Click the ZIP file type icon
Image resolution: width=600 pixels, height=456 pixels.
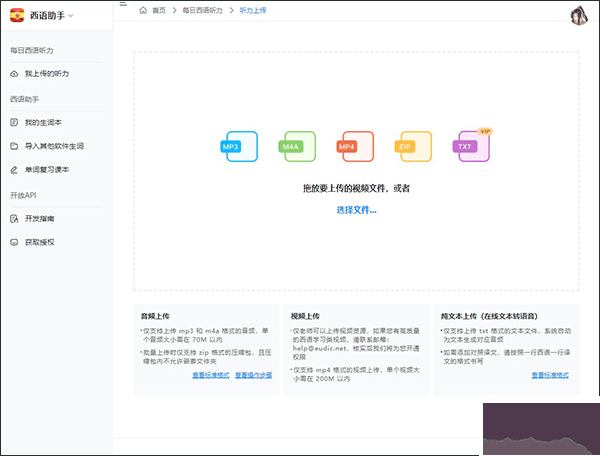[x=414, y=147]
